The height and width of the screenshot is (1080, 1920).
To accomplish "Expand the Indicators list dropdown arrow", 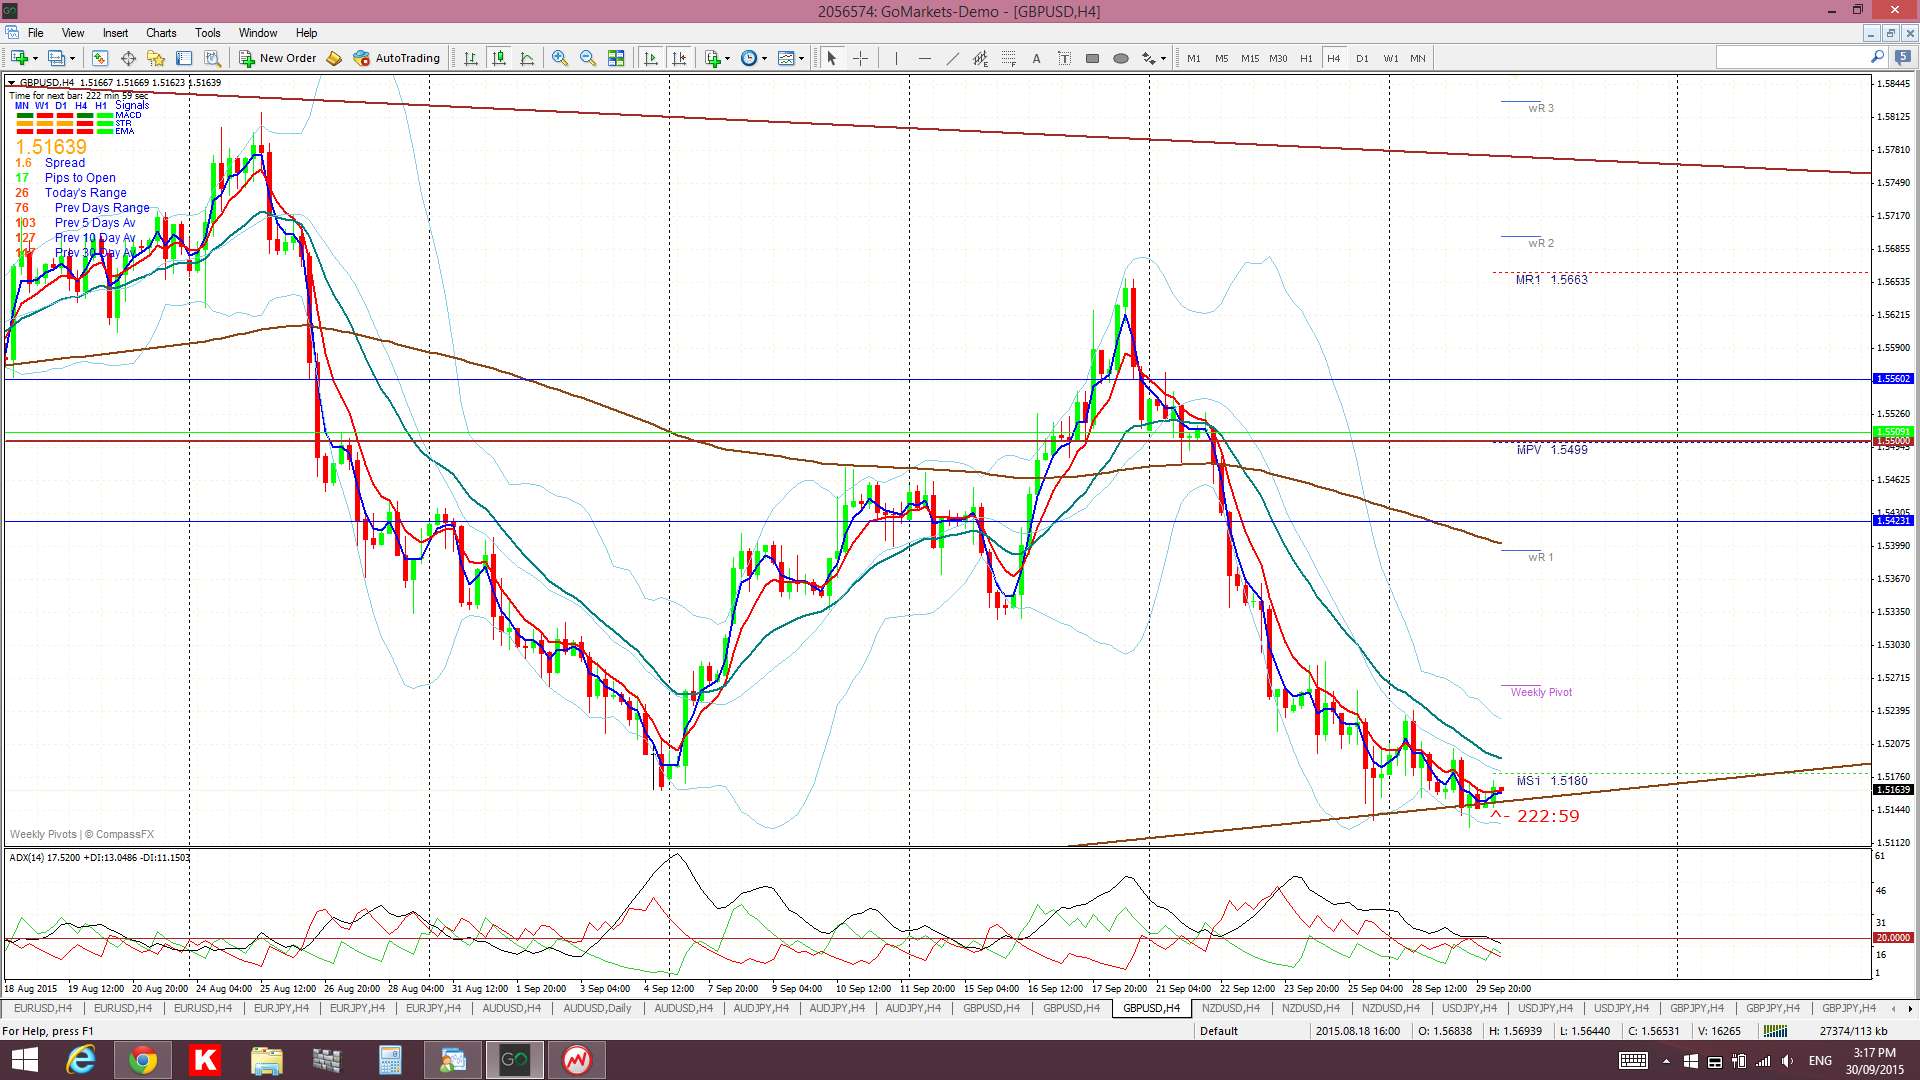I will click(727, 58).
